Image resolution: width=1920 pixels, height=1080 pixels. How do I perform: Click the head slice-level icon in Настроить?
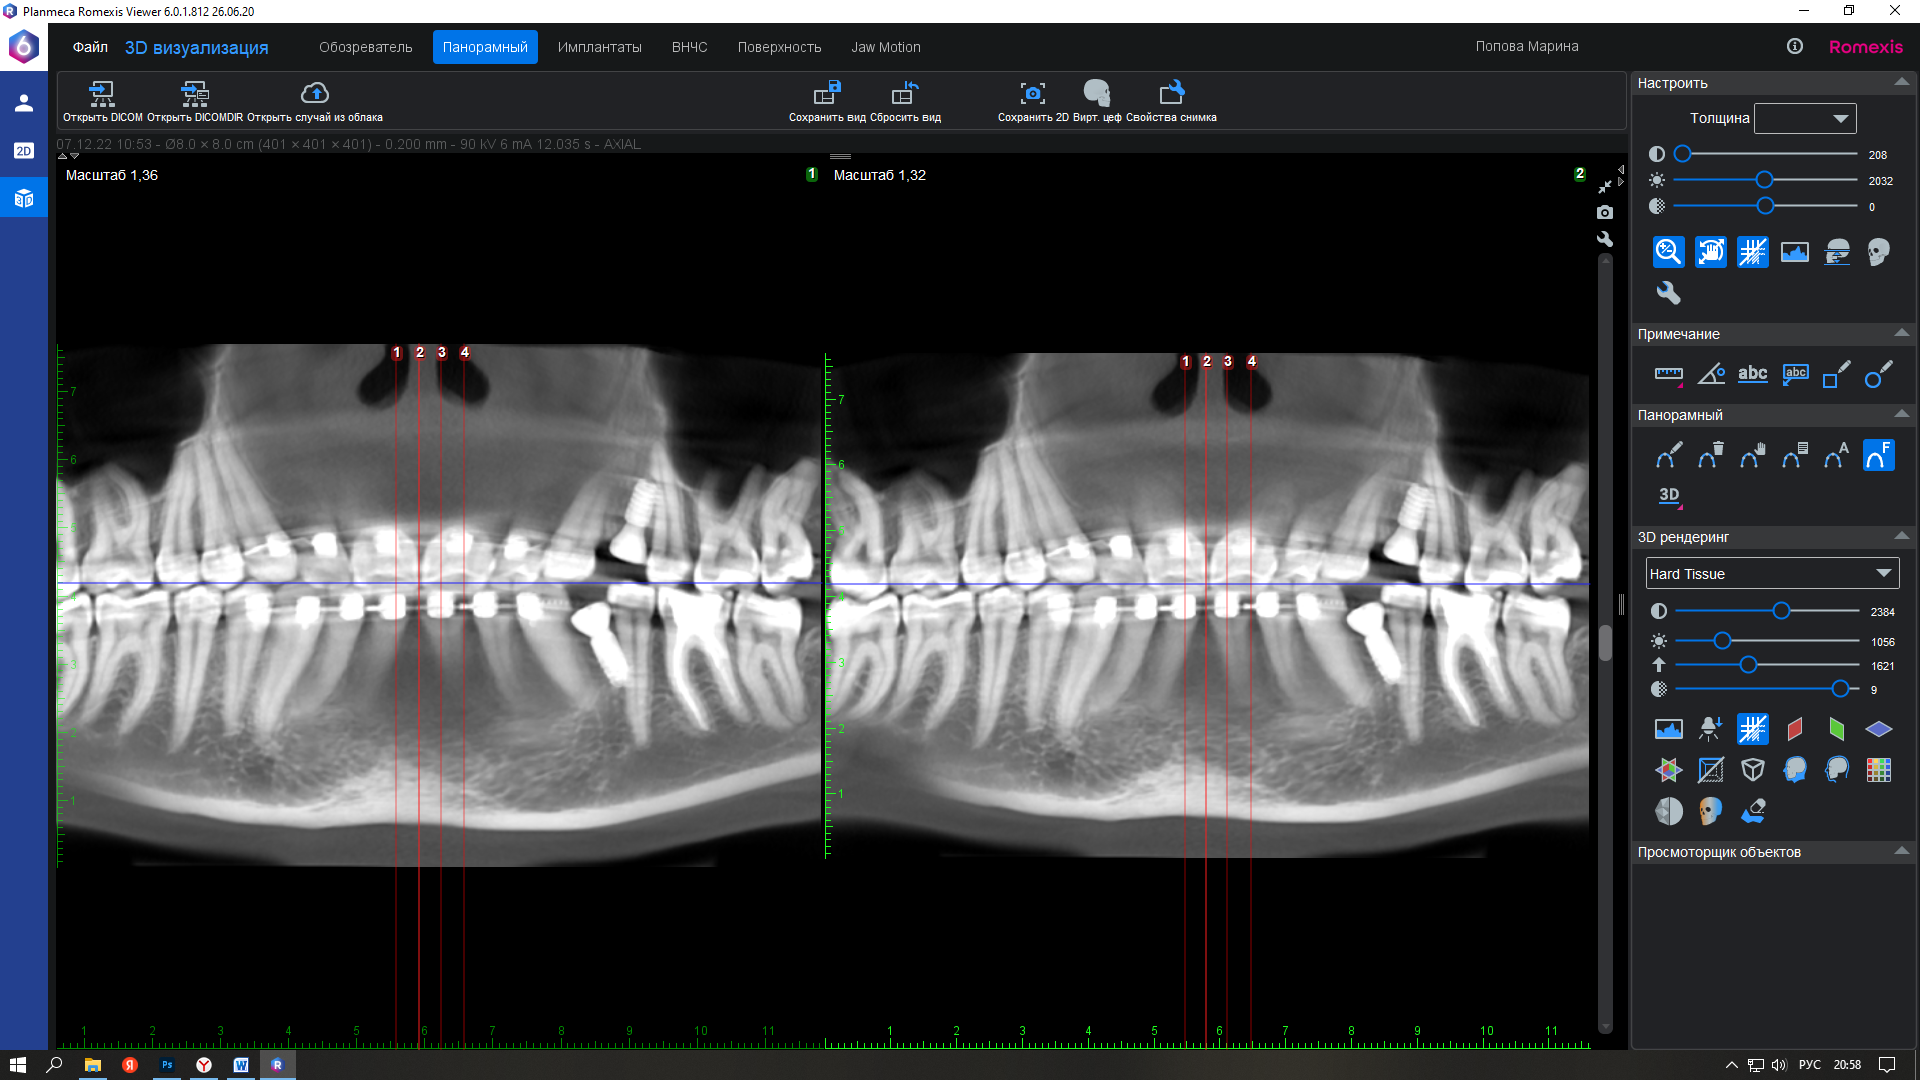tap(1836, 251)
